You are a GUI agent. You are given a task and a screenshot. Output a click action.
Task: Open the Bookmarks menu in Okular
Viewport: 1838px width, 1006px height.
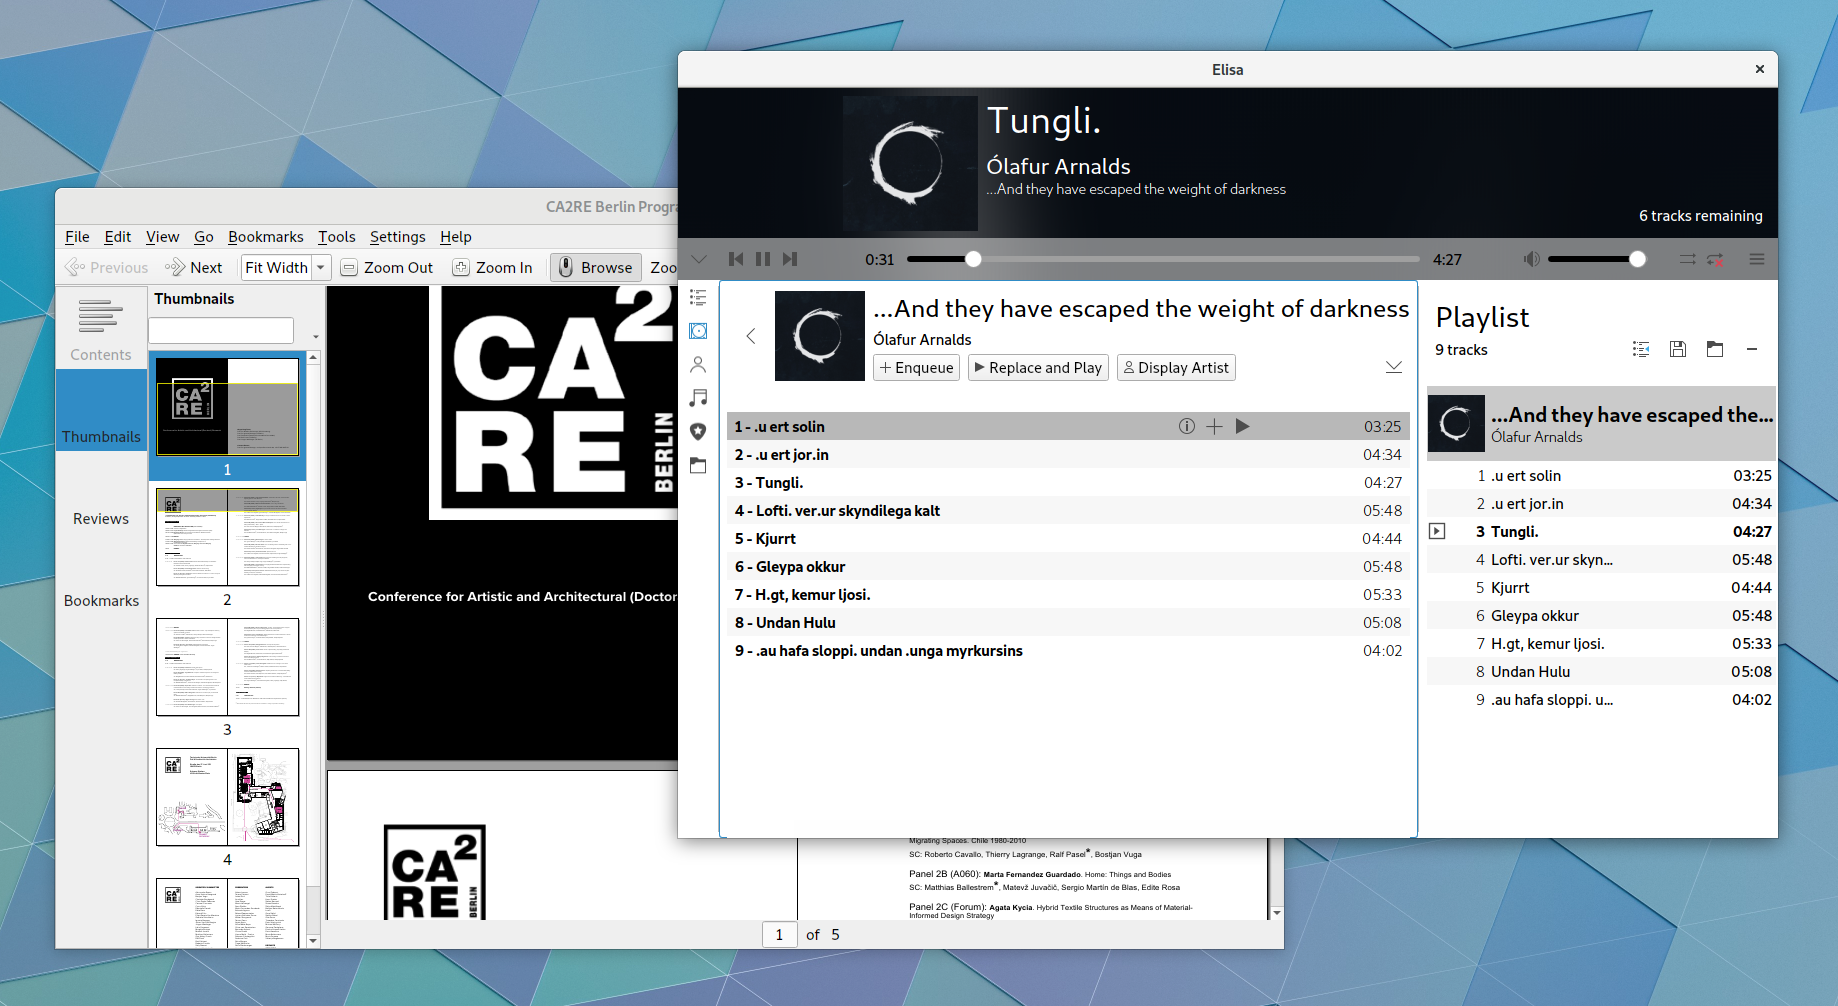pos(265,237)
